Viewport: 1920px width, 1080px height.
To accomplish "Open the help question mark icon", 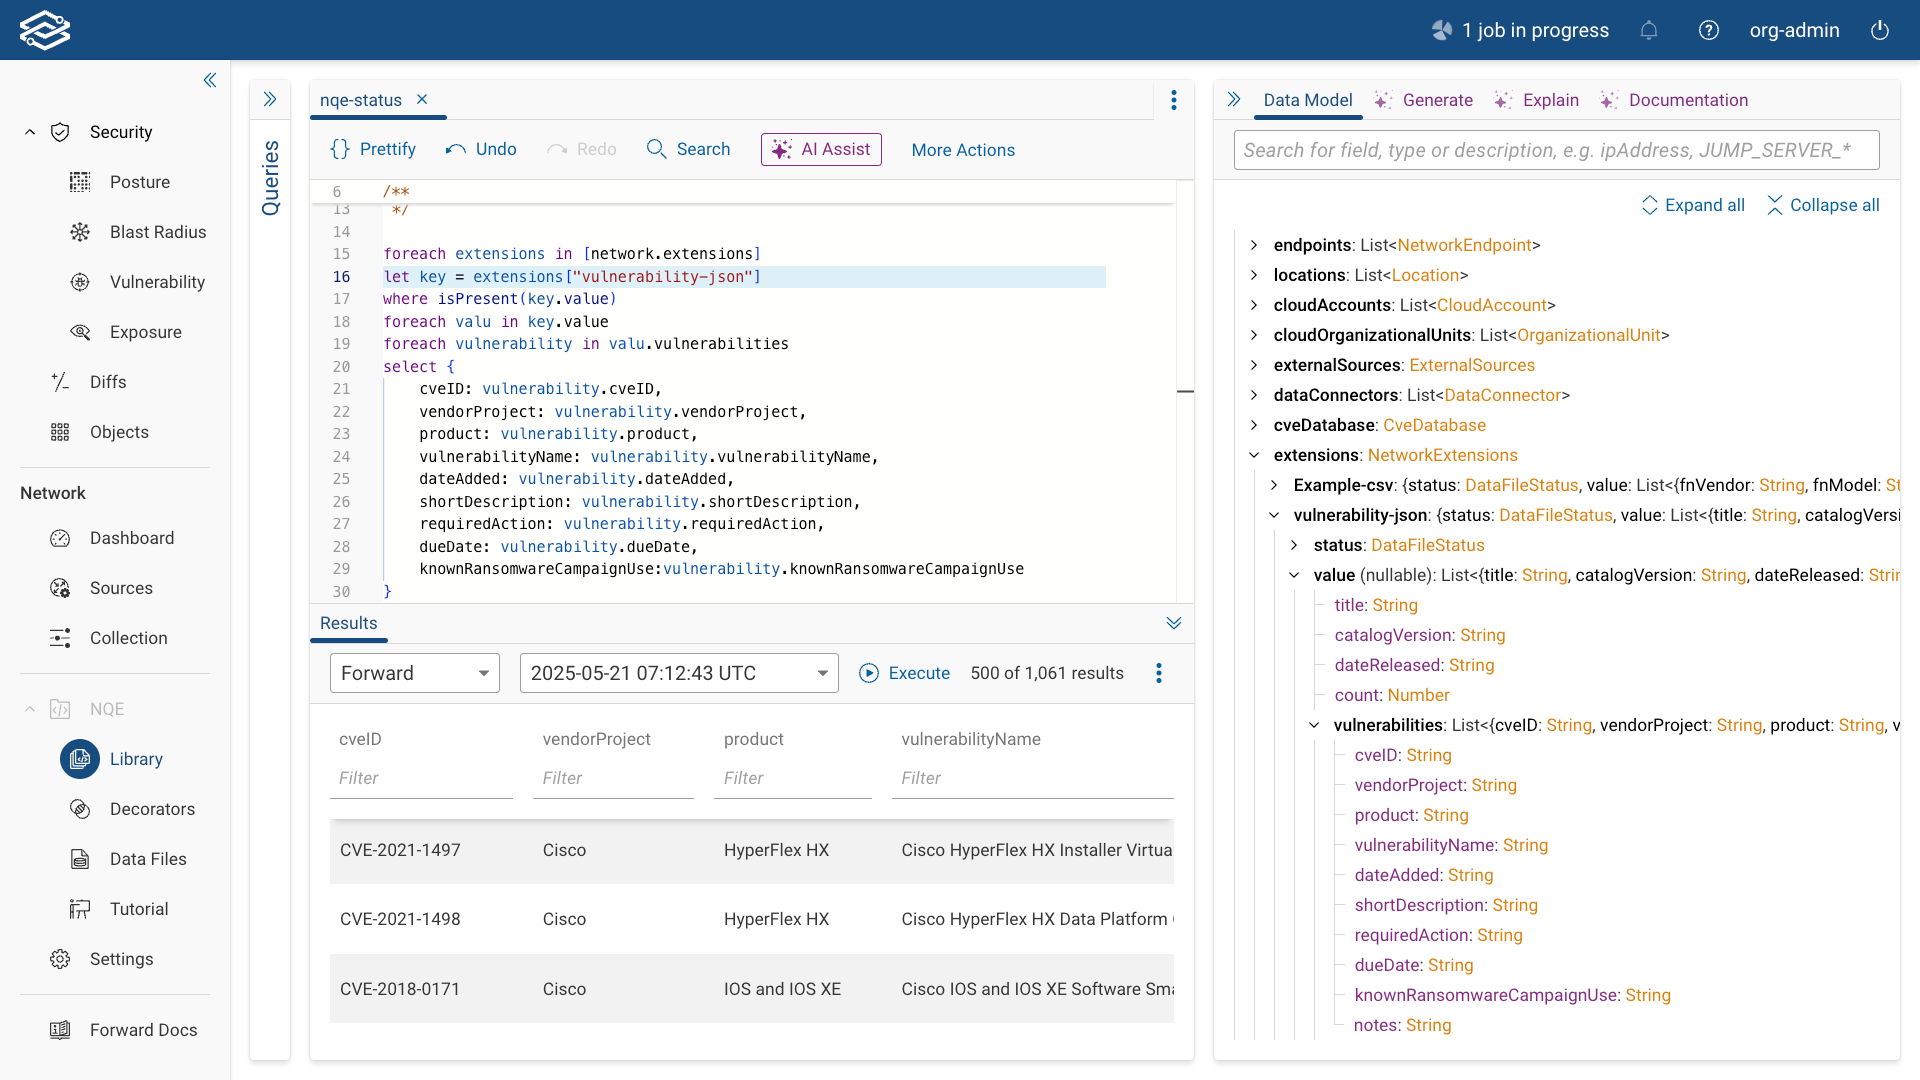I will [x=1709, y=30].
